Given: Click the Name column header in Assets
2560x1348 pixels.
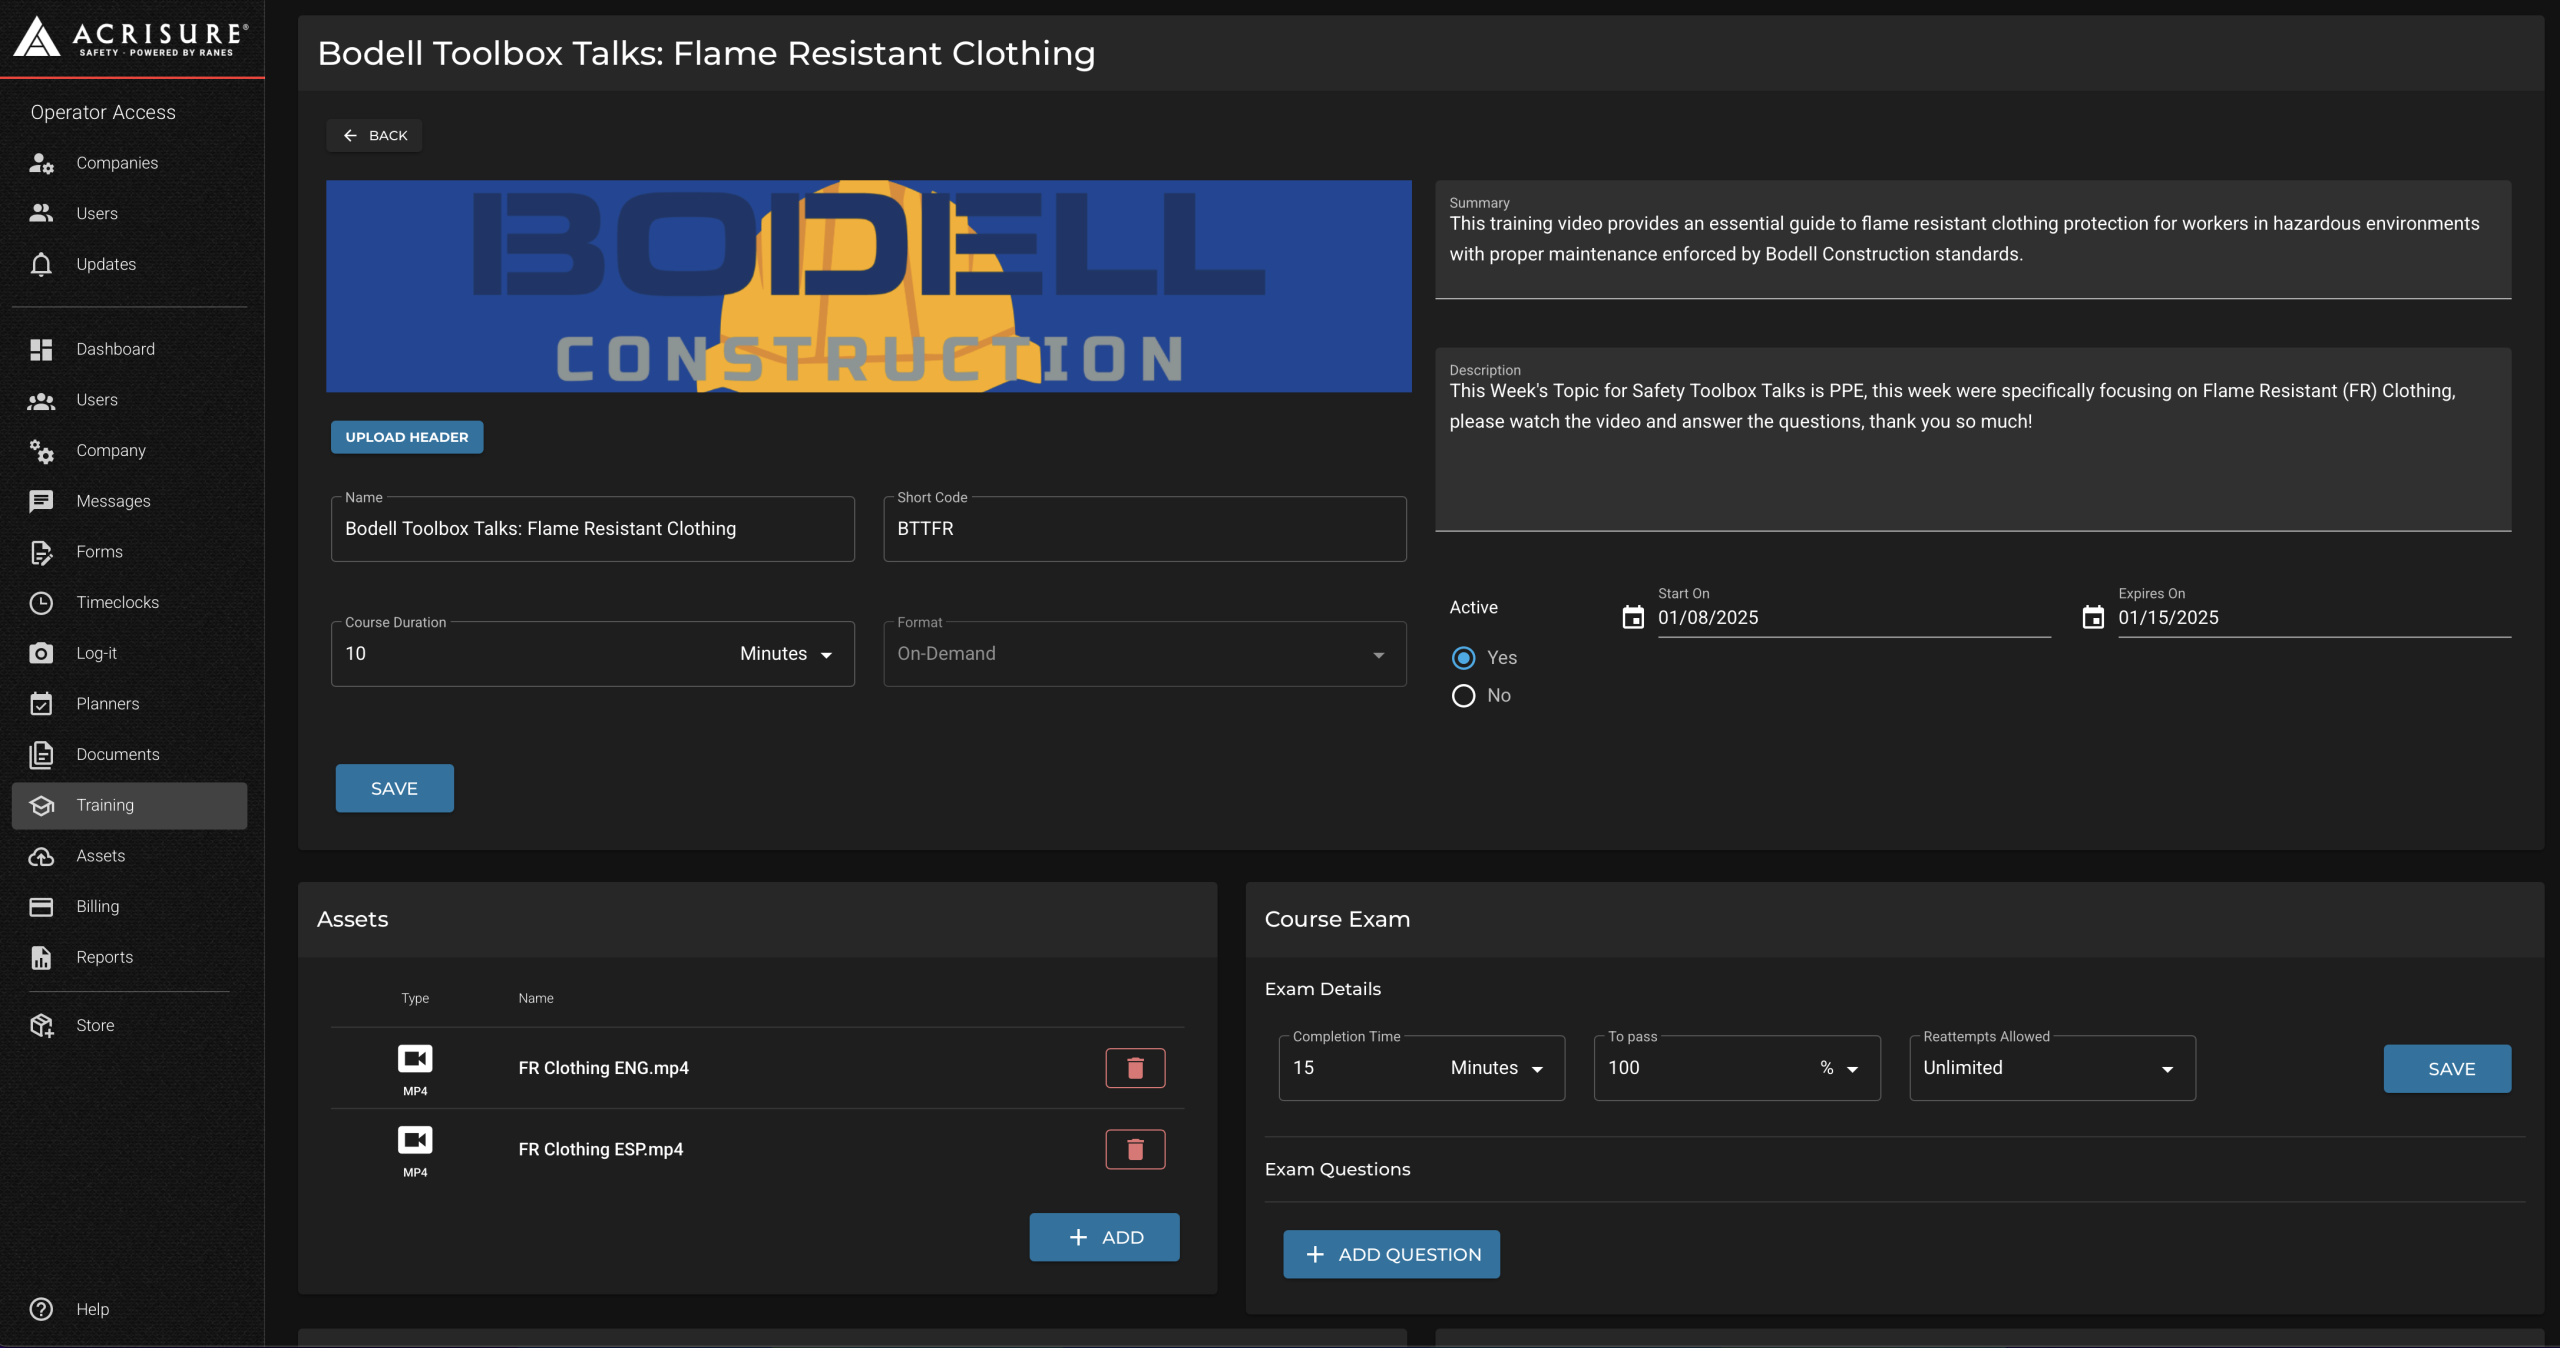Looking at the screenshot, I should point(535,998).
